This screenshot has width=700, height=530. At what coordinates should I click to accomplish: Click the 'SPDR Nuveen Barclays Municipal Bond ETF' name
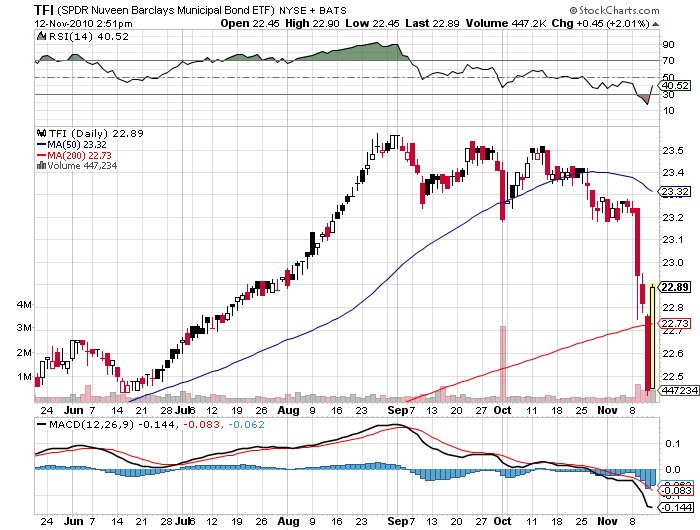166,10
